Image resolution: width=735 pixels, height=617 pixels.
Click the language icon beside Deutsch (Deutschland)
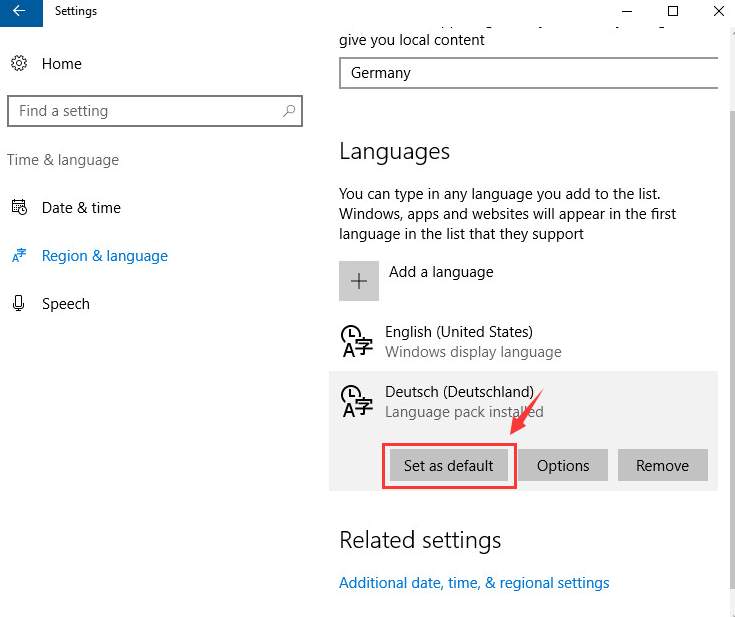(x=357, y=401)
